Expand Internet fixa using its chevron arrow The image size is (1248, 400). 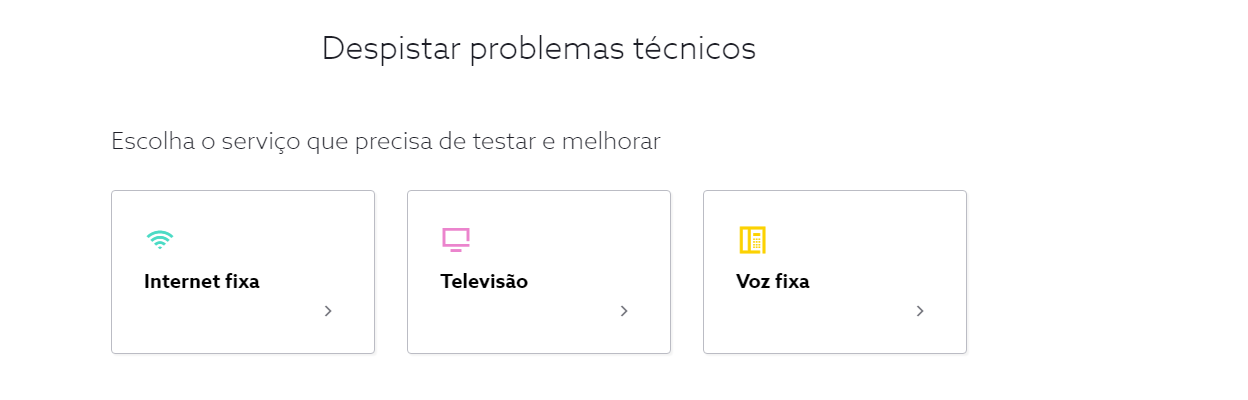[328, 311]
